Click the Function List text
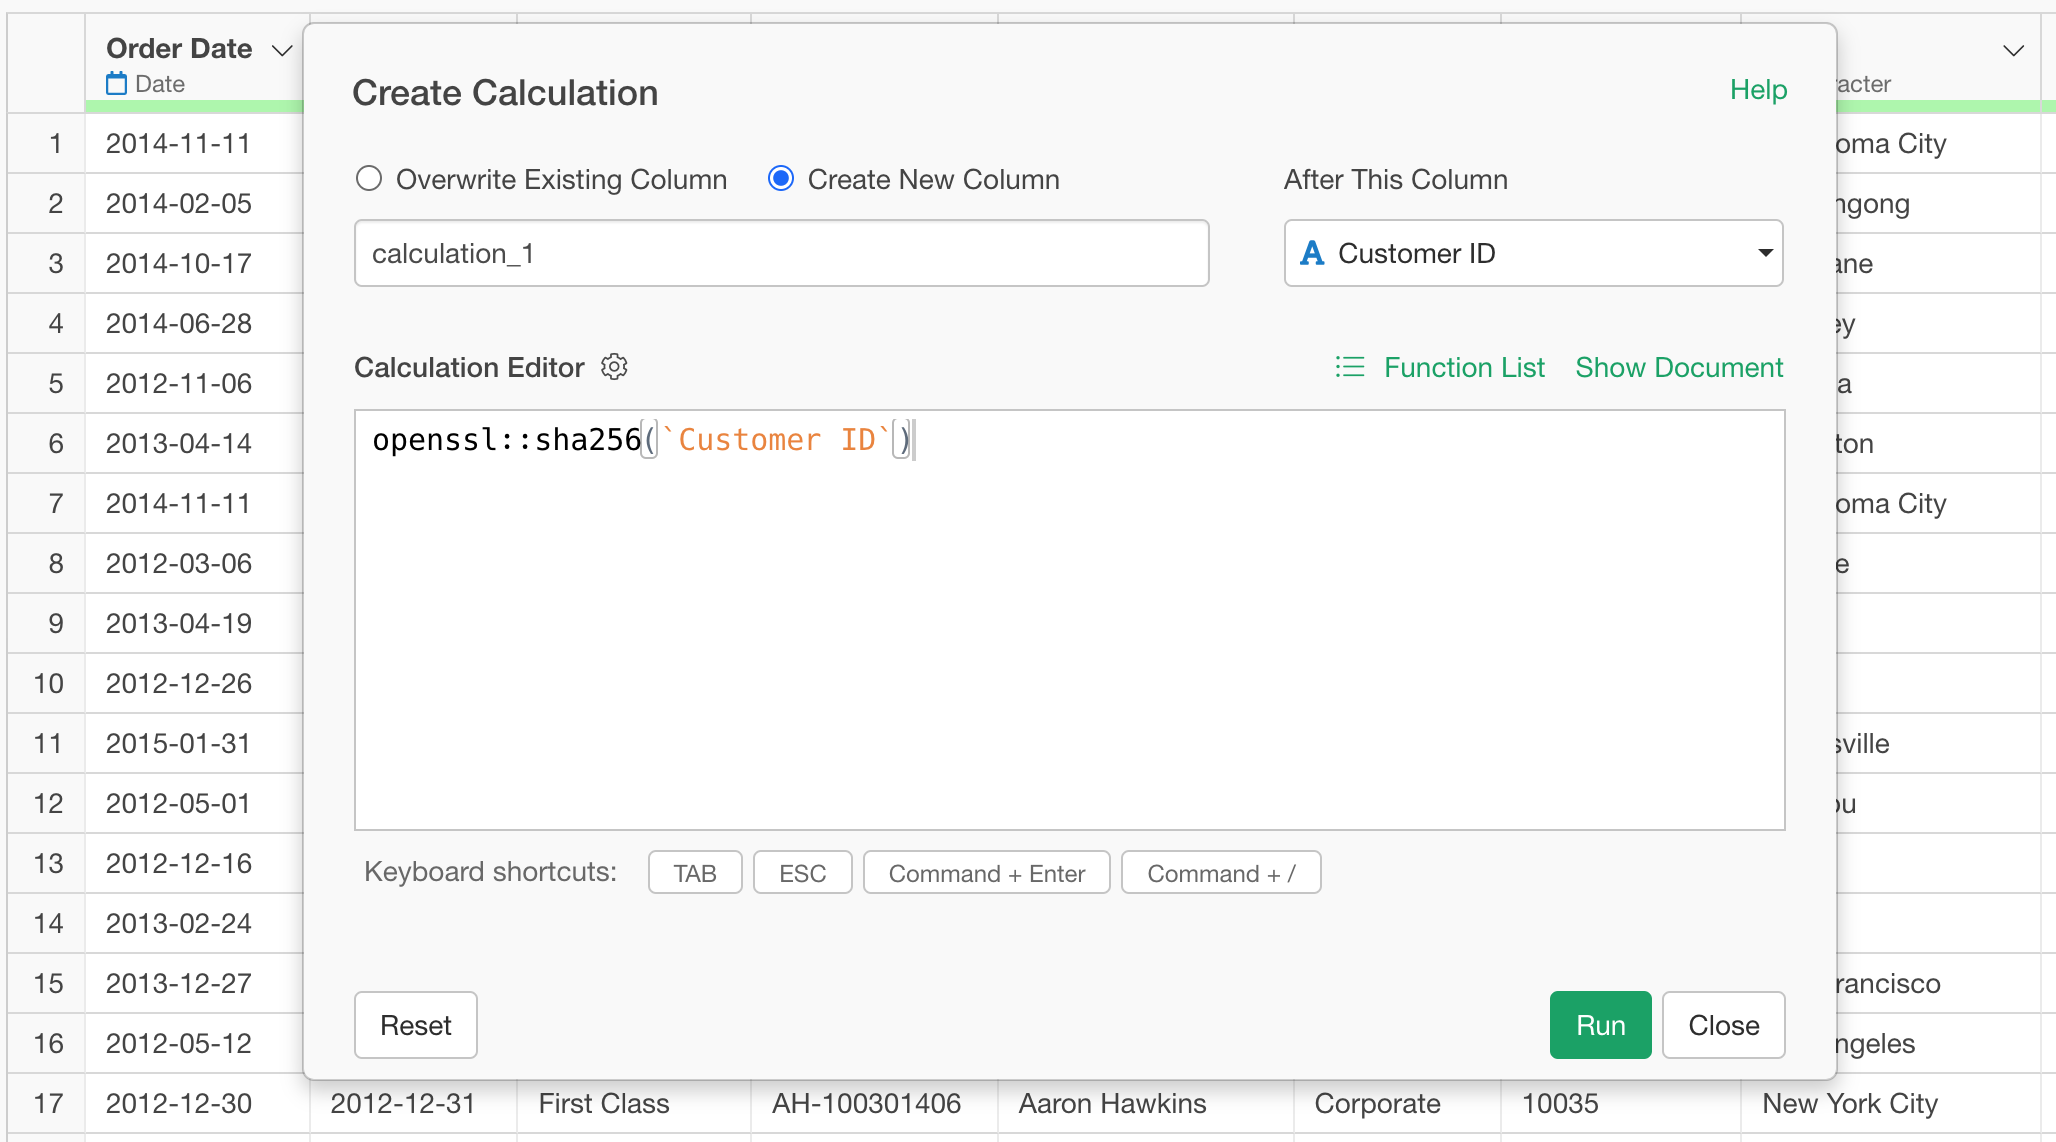Viewport: 2056px width, 1142px height. (x=1464, y=367)
